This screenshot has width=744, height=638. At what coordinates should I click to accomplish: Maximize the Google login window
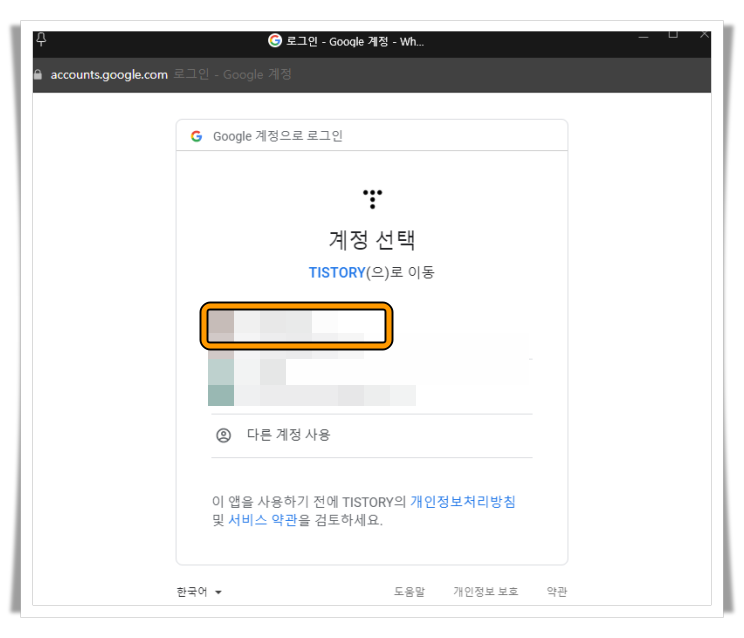tap(673, 35)
